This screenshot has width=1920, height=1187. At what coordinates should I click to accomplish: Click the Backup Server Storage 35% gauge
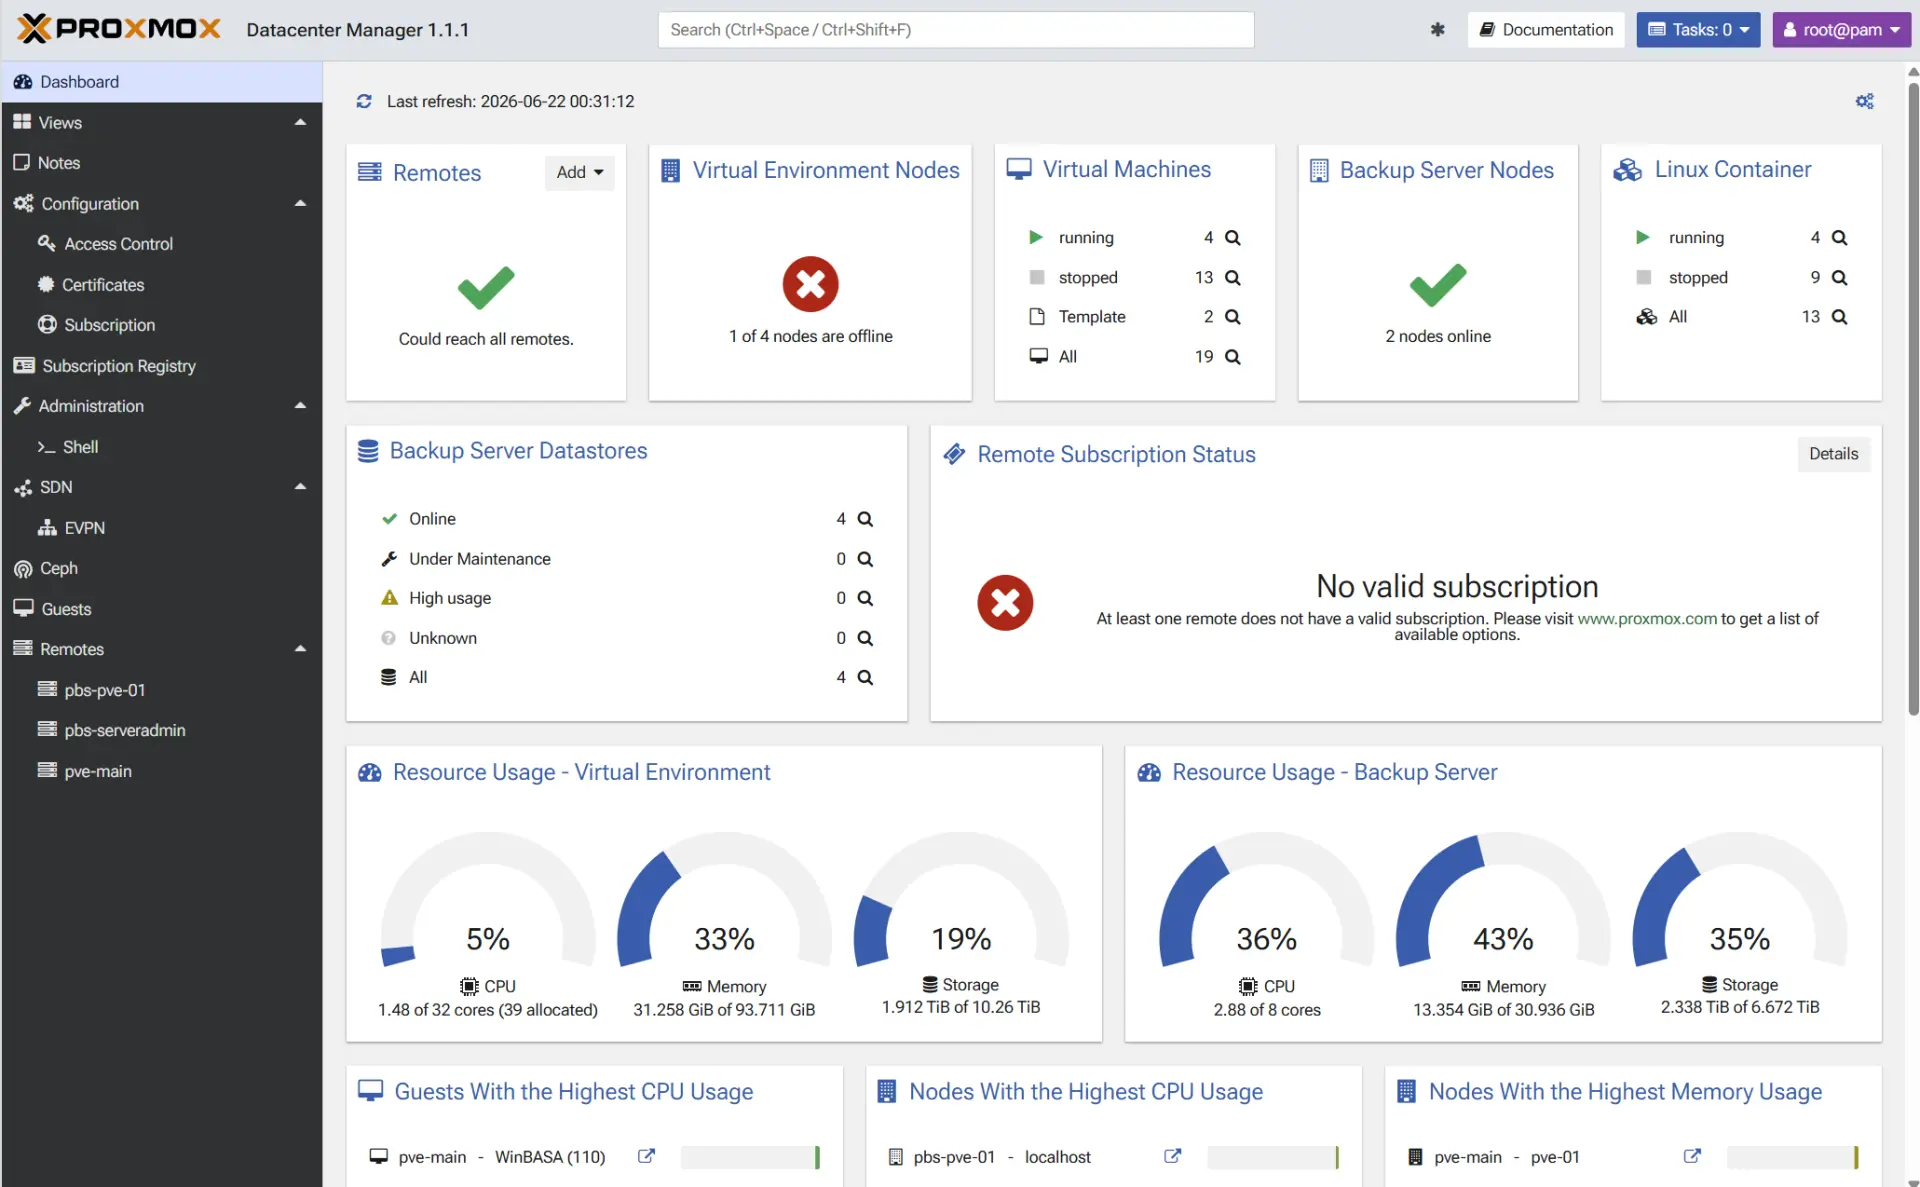pos(1740,900)
